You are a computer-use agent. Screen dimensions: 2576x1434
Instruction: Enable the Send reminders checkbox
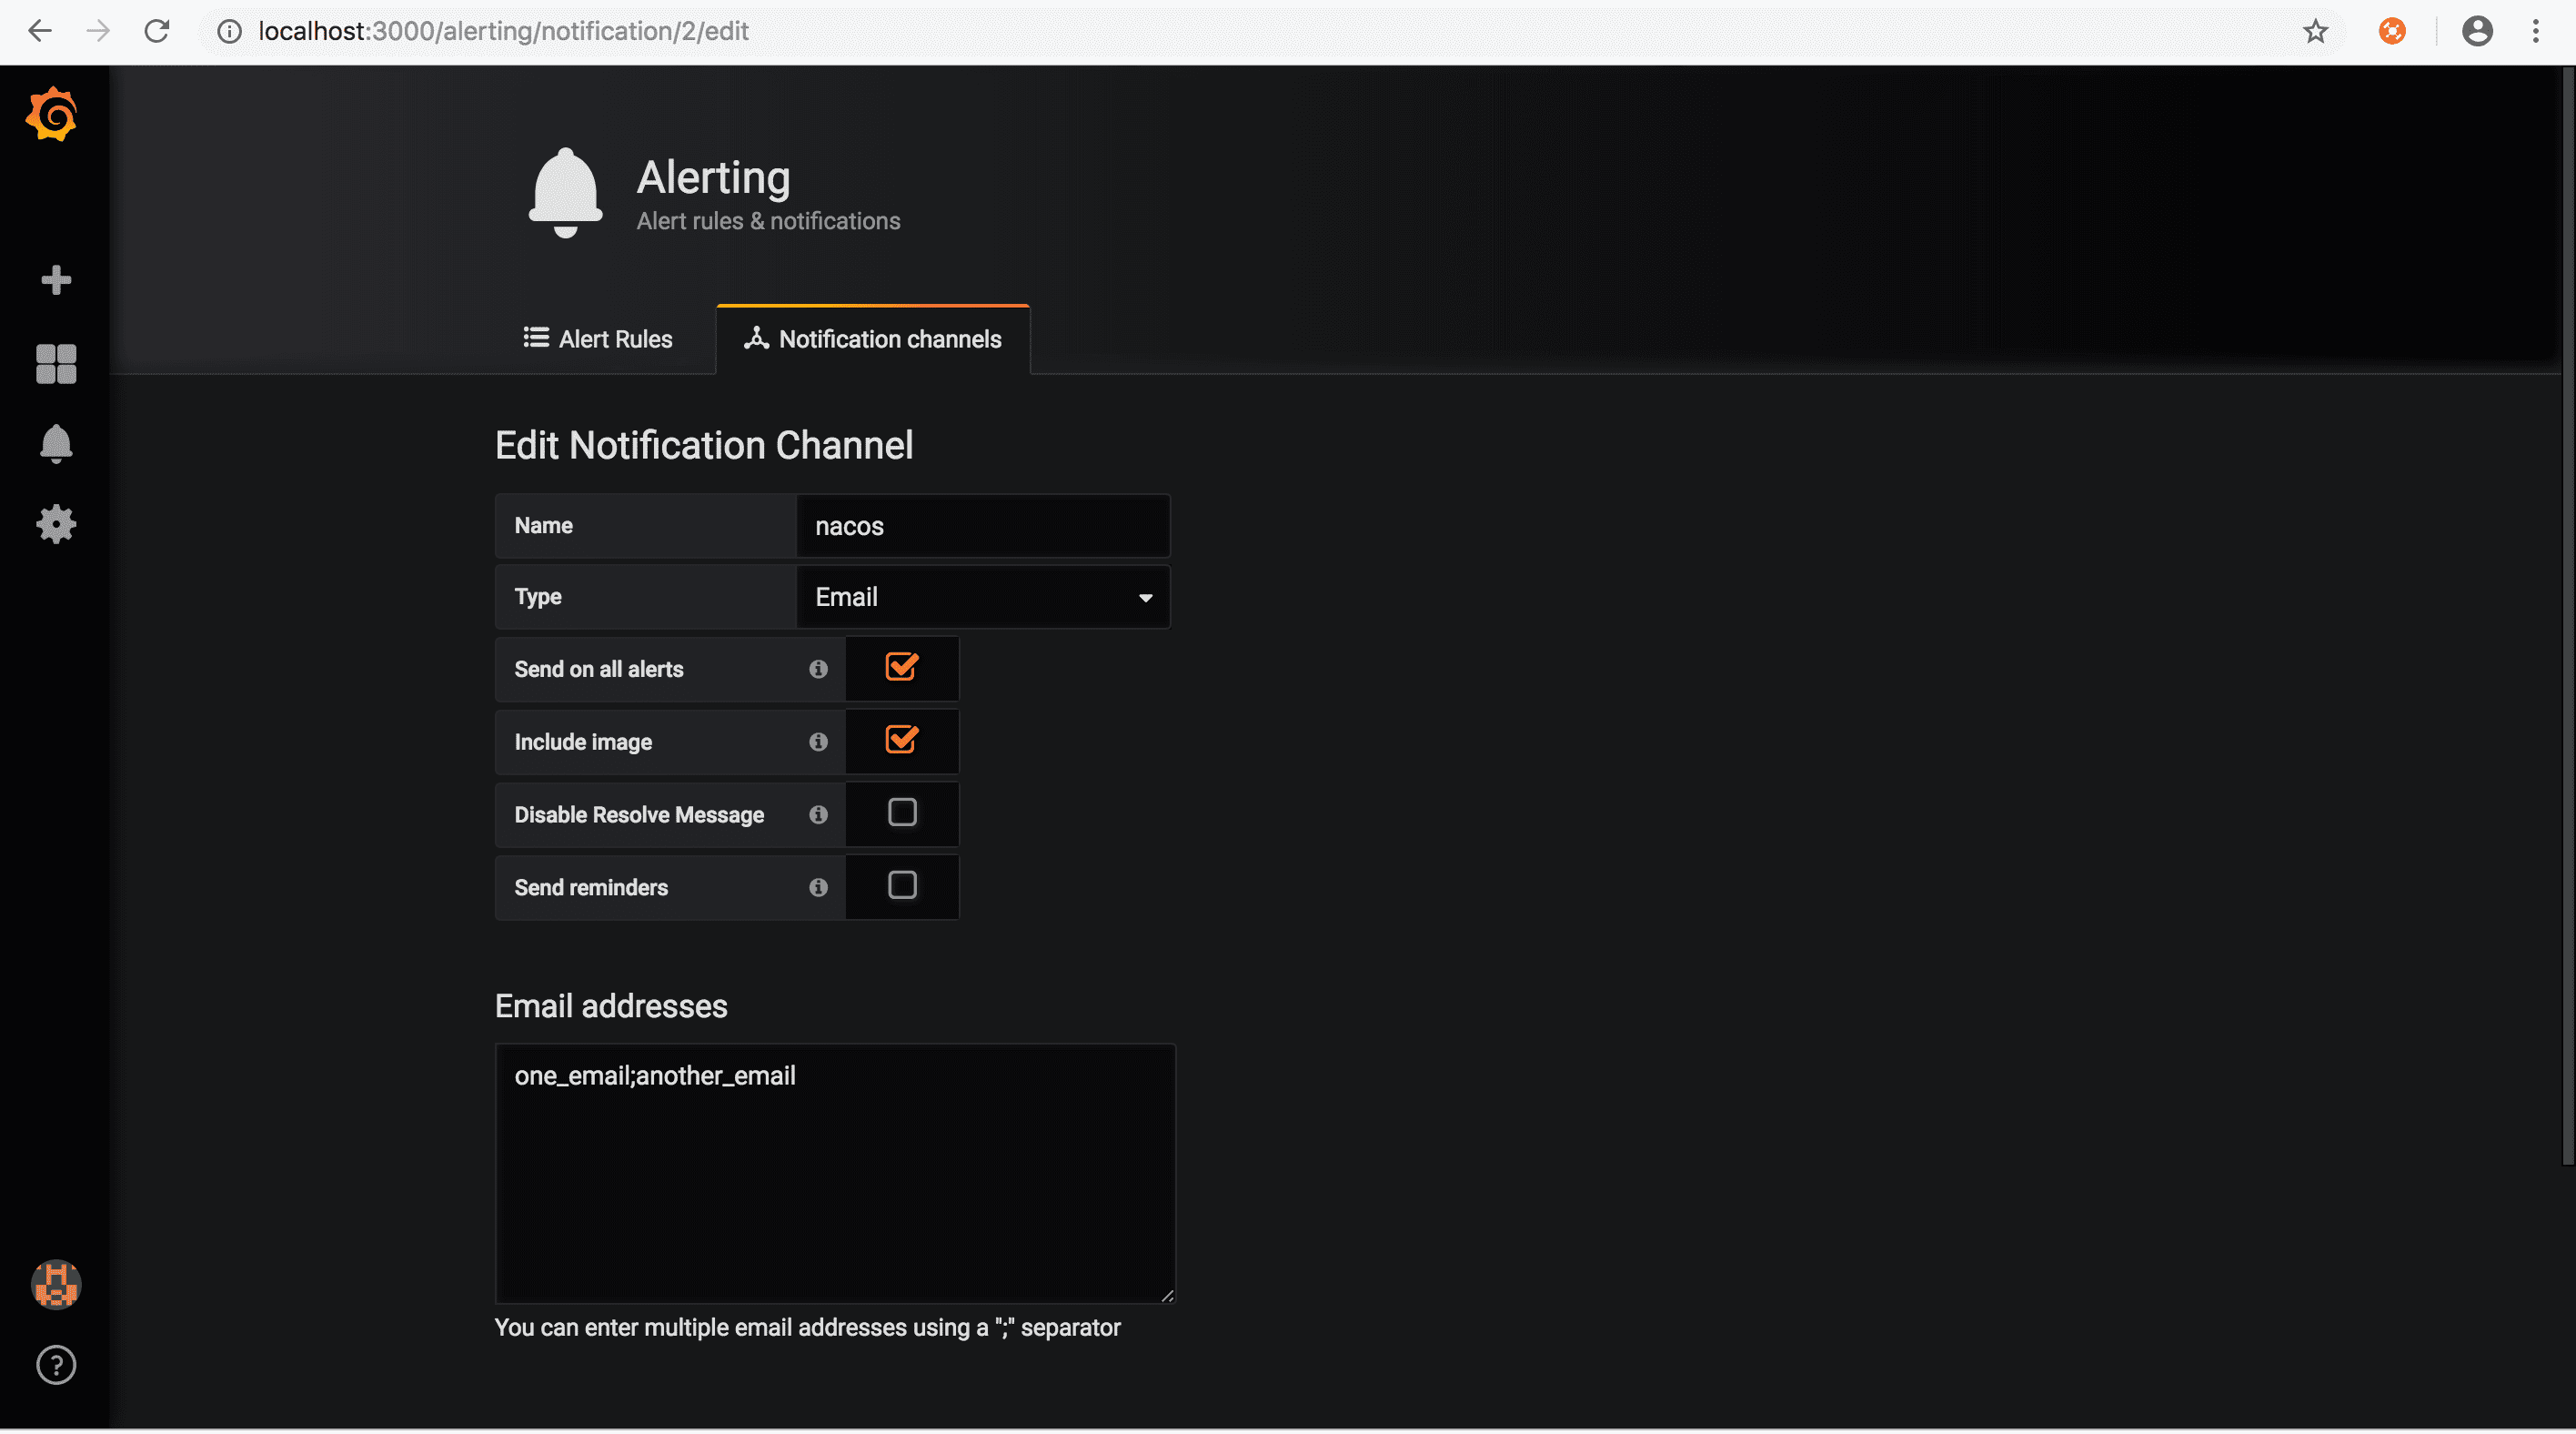tap(902, 885)
